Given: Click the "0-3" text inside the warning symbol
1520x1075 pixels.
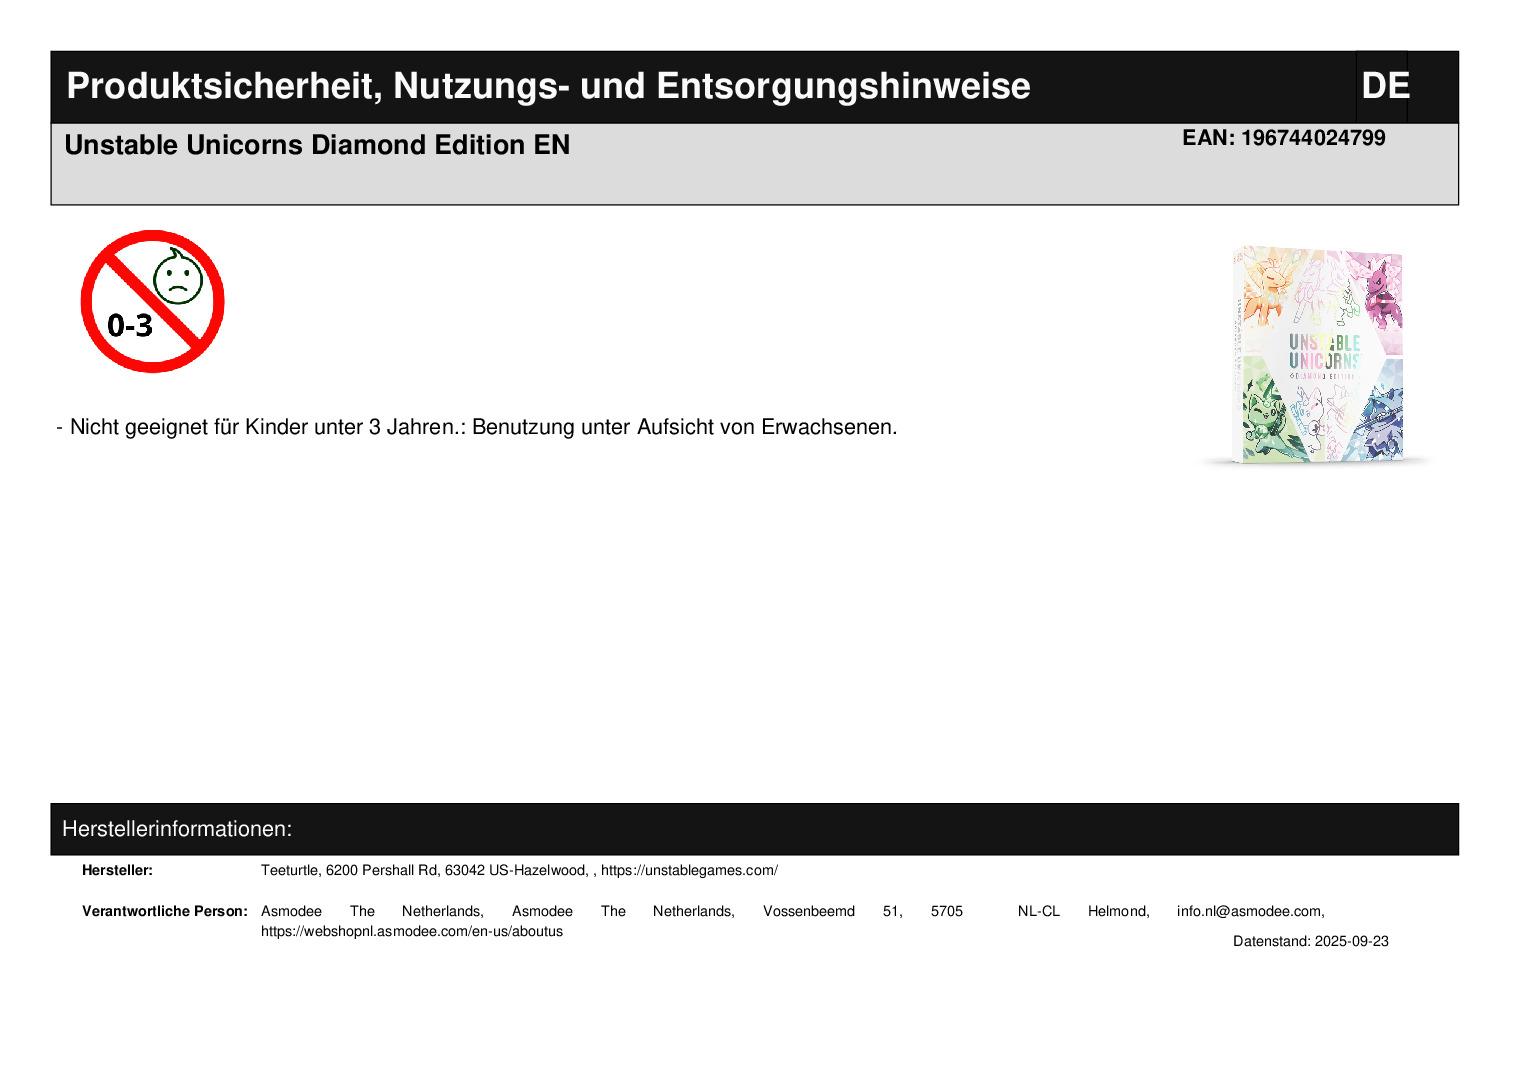Looking at the screenshot, I should tap(130, 325).
